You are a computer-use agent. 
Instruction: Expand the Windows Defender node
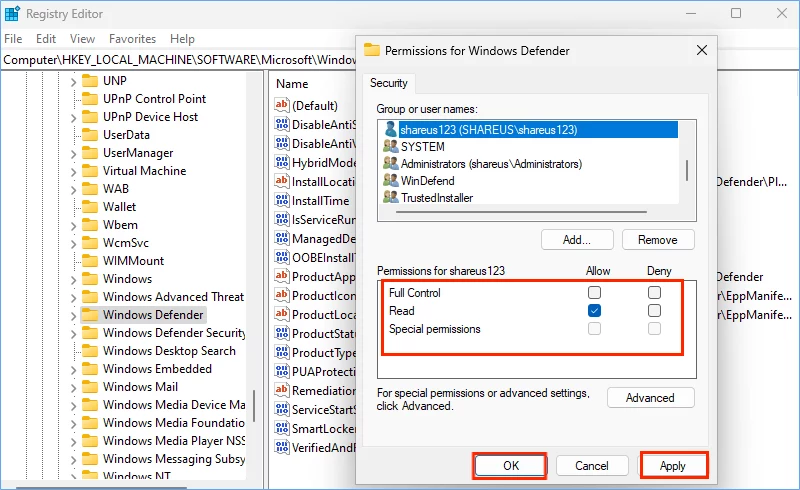point(73,316)
